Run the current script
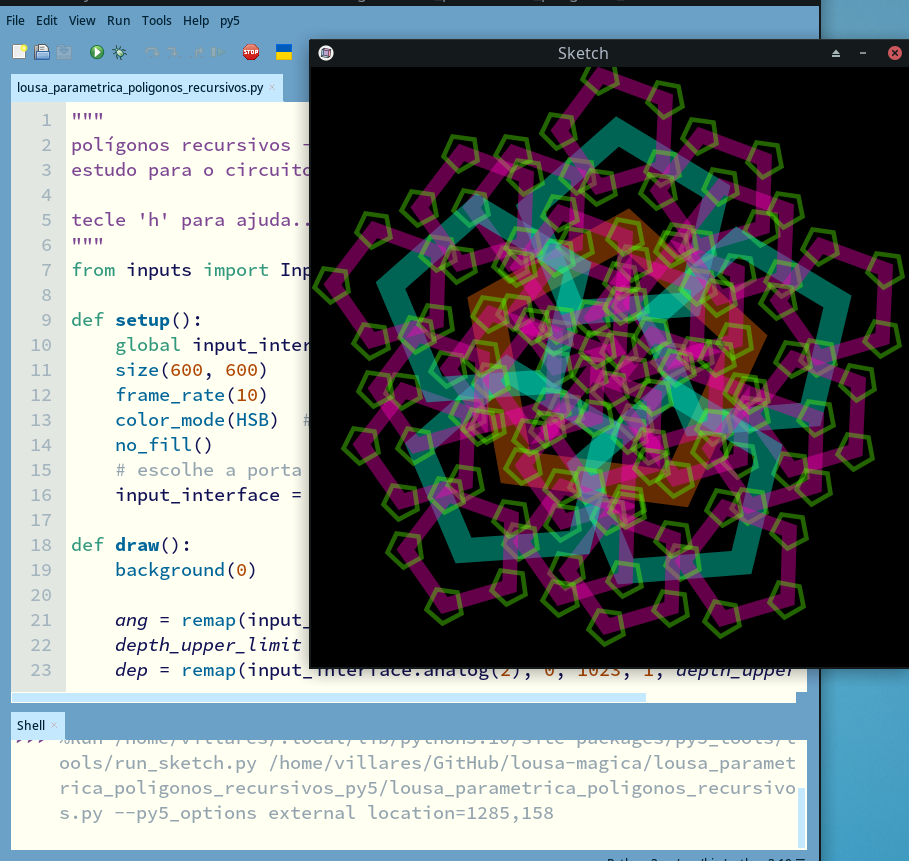 tap(95, 51)
